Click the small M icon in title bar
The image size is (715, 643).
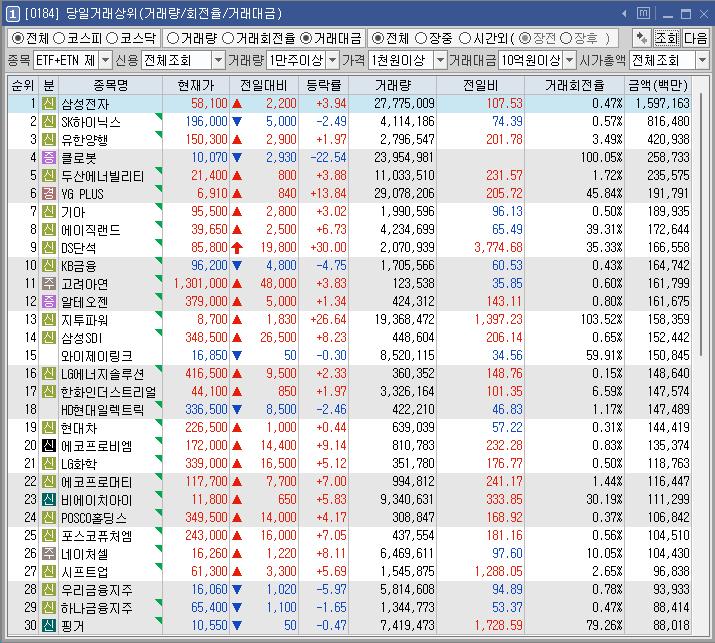coord(643,14)
